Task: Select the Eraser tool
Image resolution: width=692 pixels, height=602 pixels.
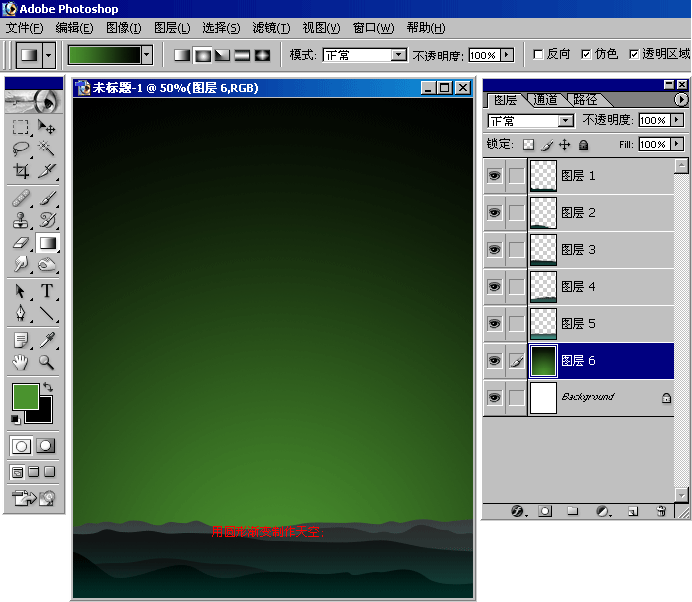Action: [20, 242]
